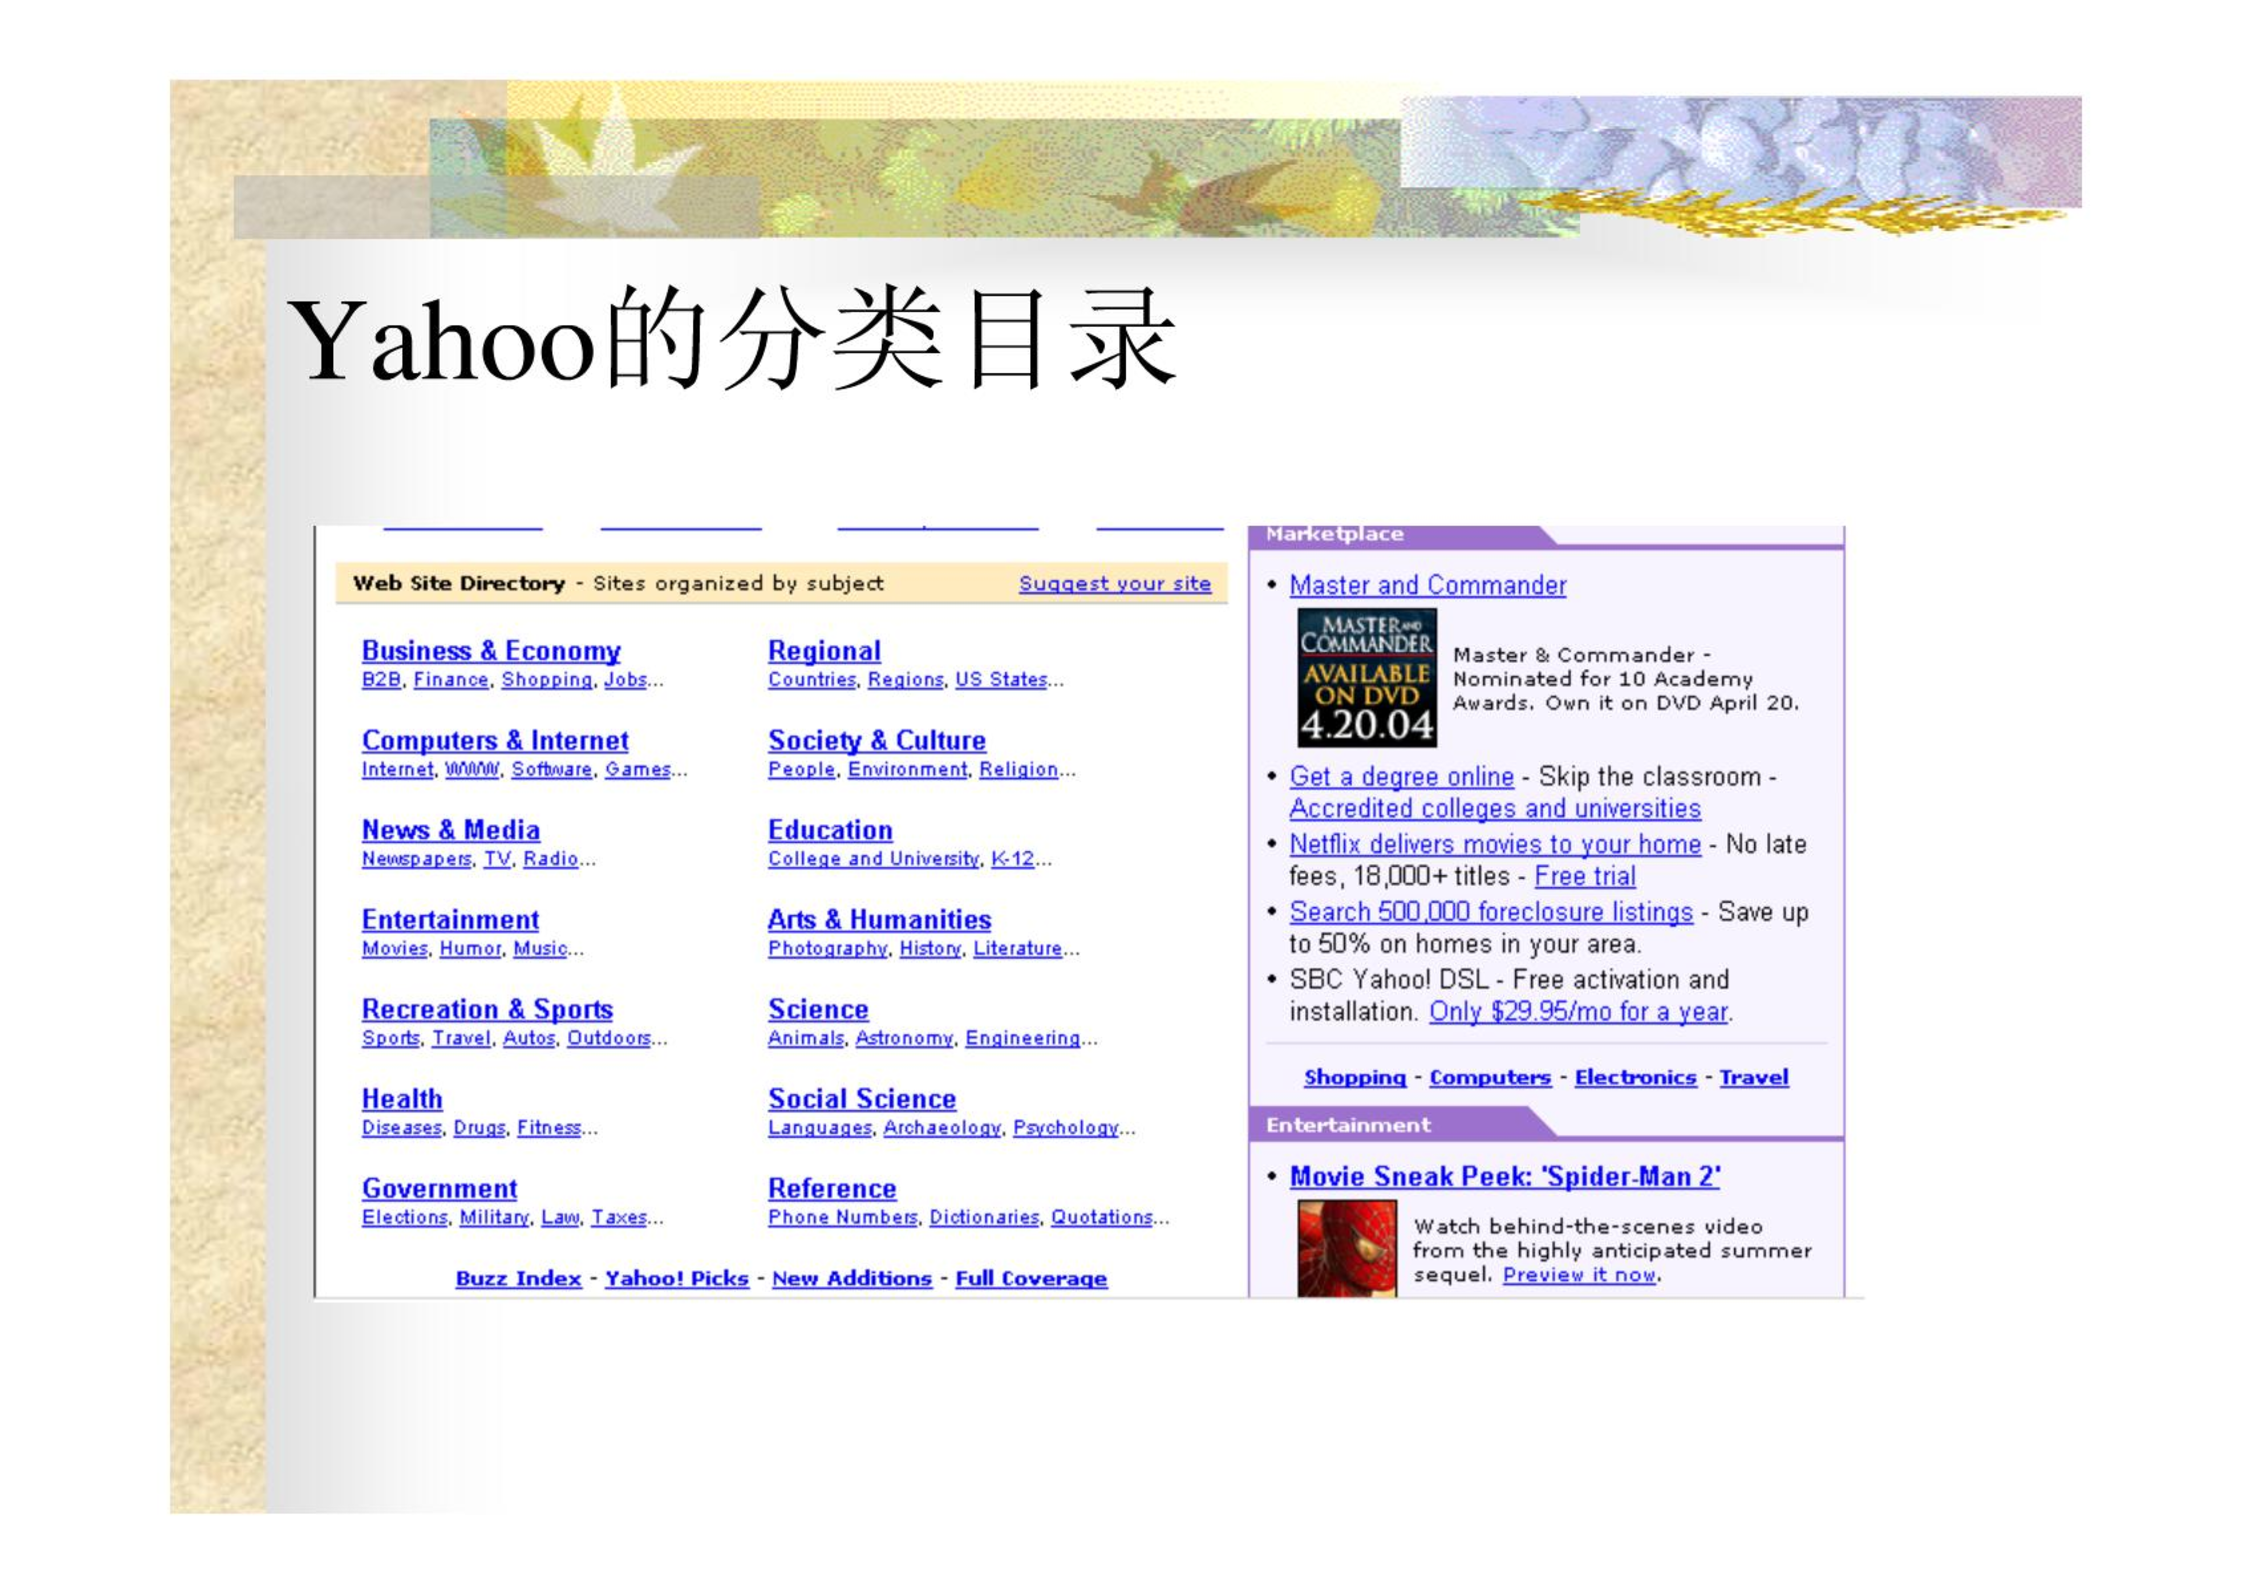The image size is (2252, 1594).
Task: Open the Health category link
Action: [402, 1099]
